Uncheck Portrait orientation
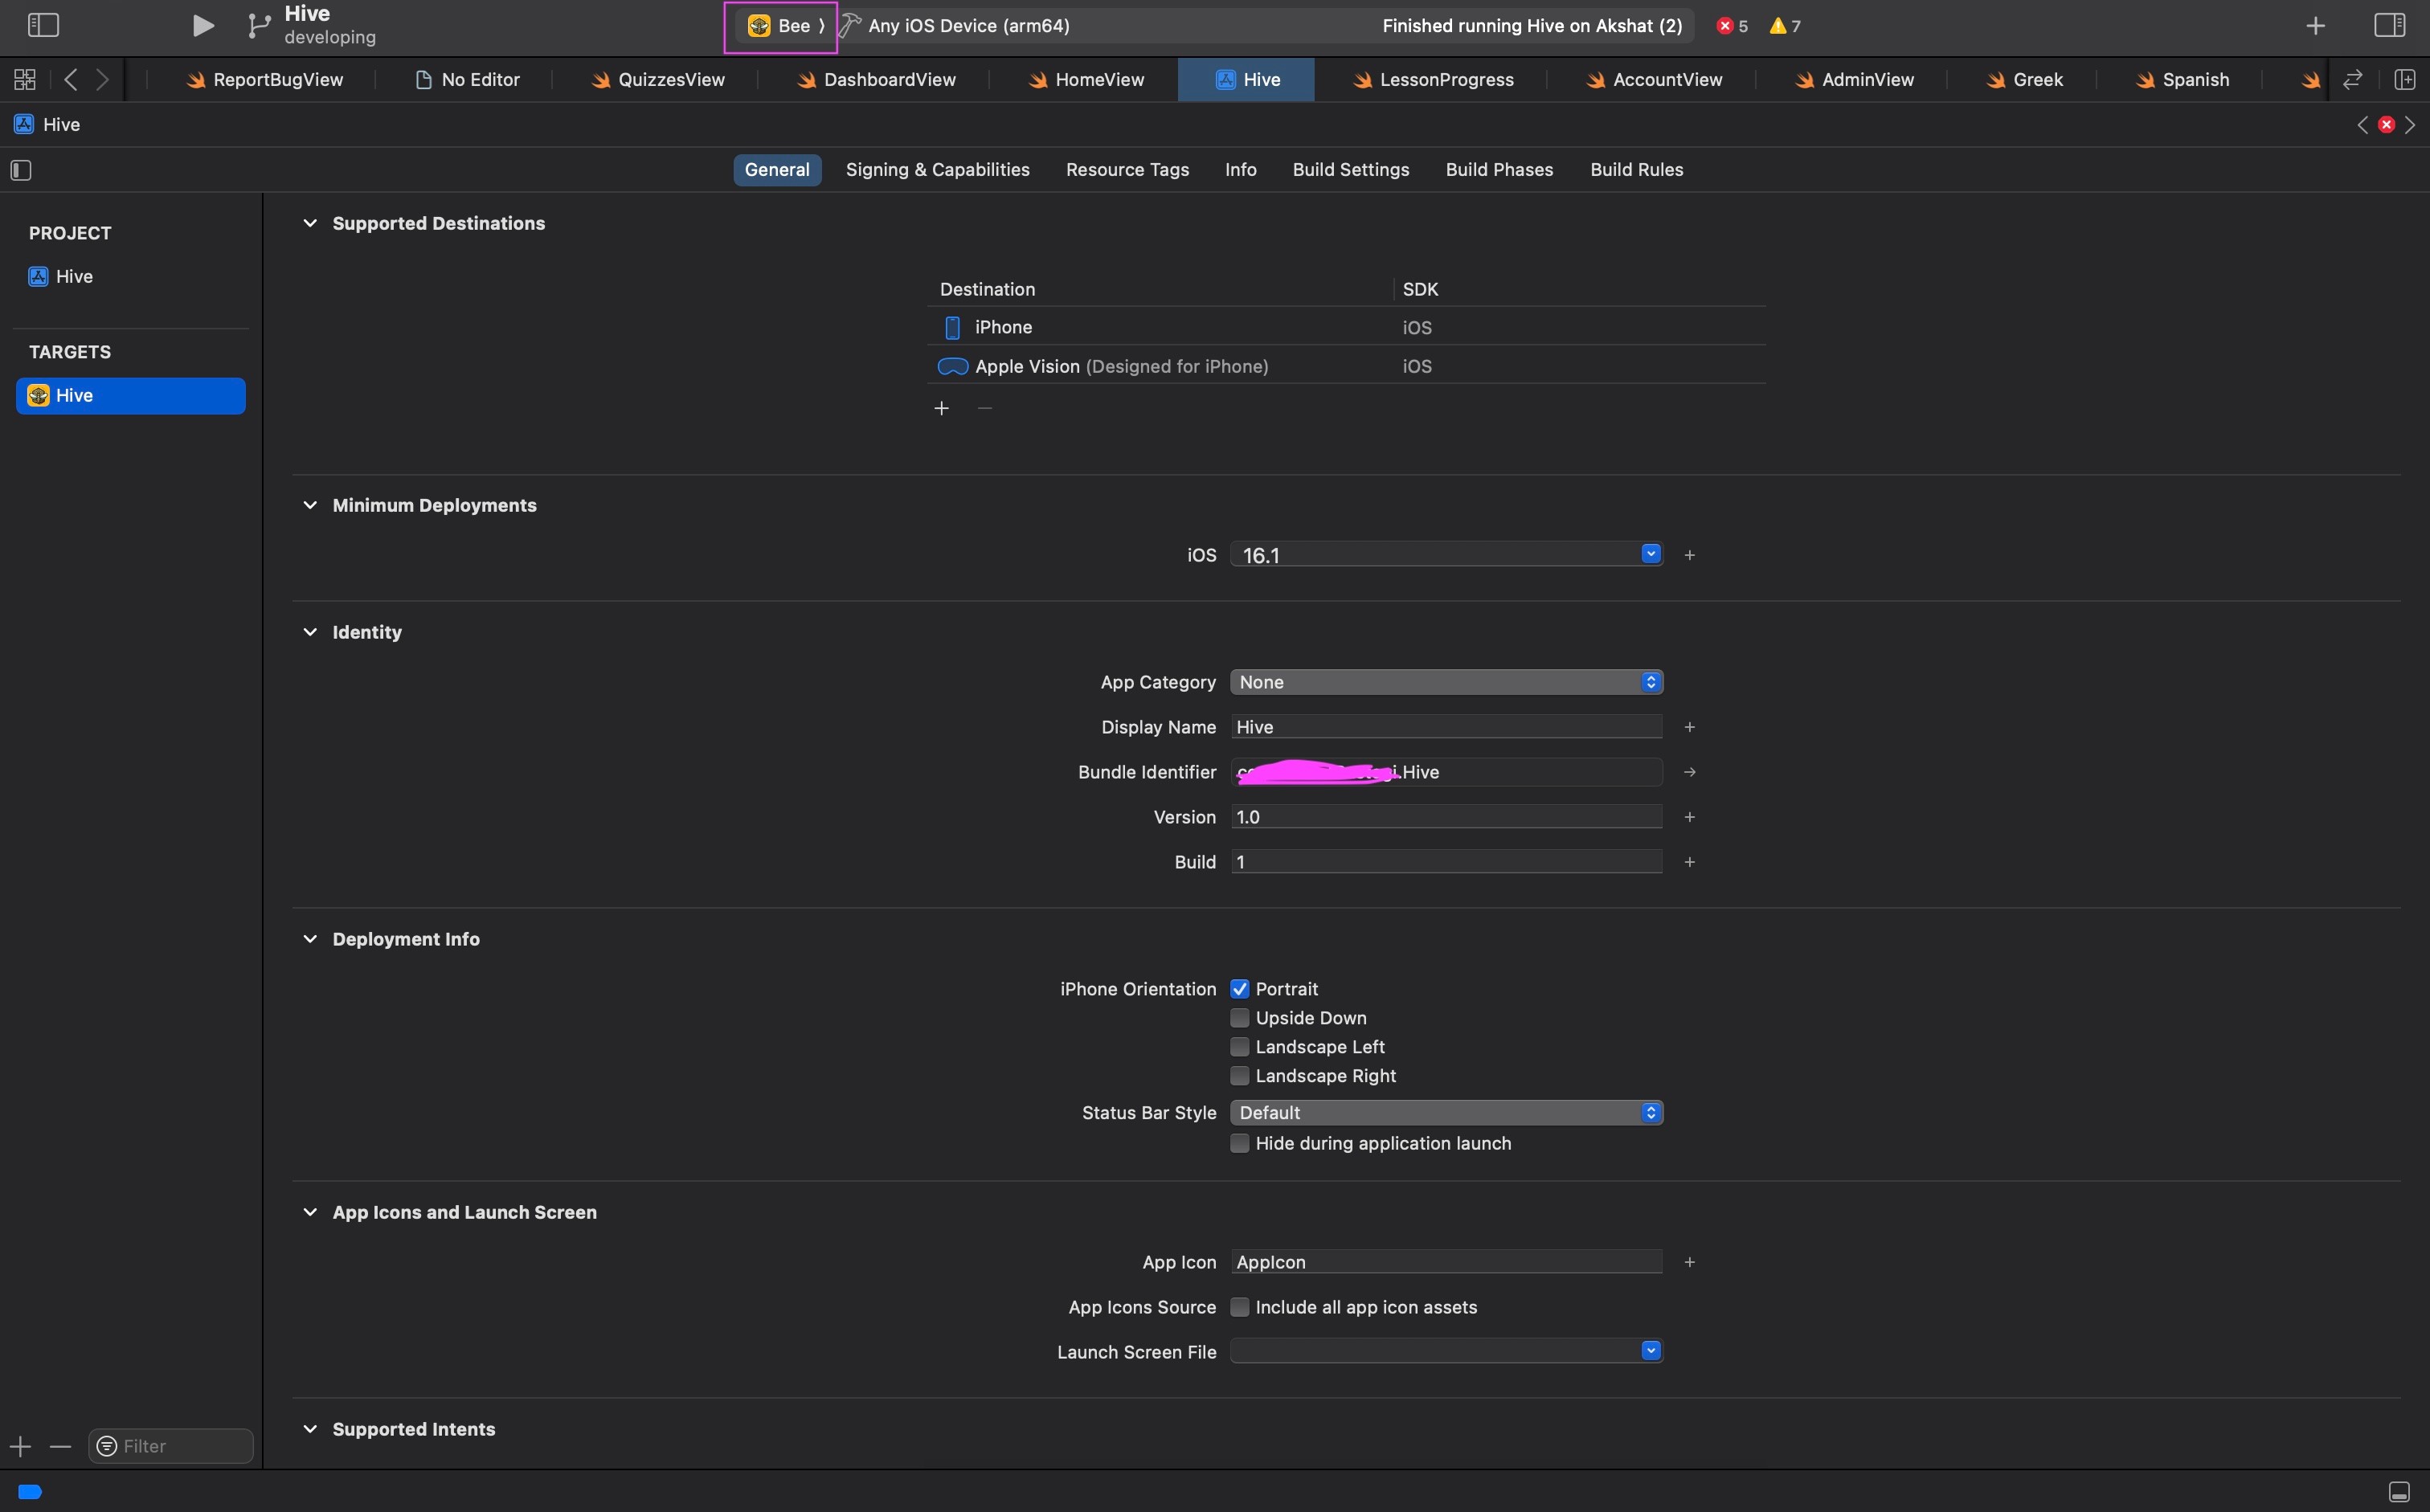 [1239, 989]
